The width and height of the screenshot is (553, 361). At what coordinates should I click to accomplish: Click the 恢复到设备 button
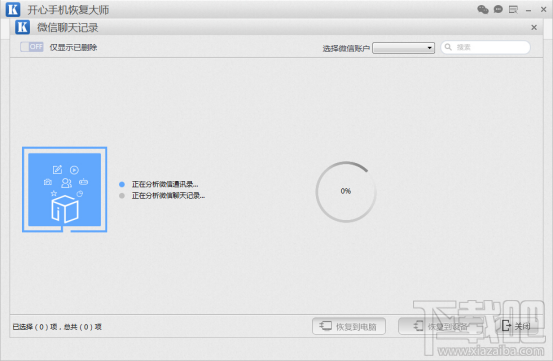tap(441, 326)
